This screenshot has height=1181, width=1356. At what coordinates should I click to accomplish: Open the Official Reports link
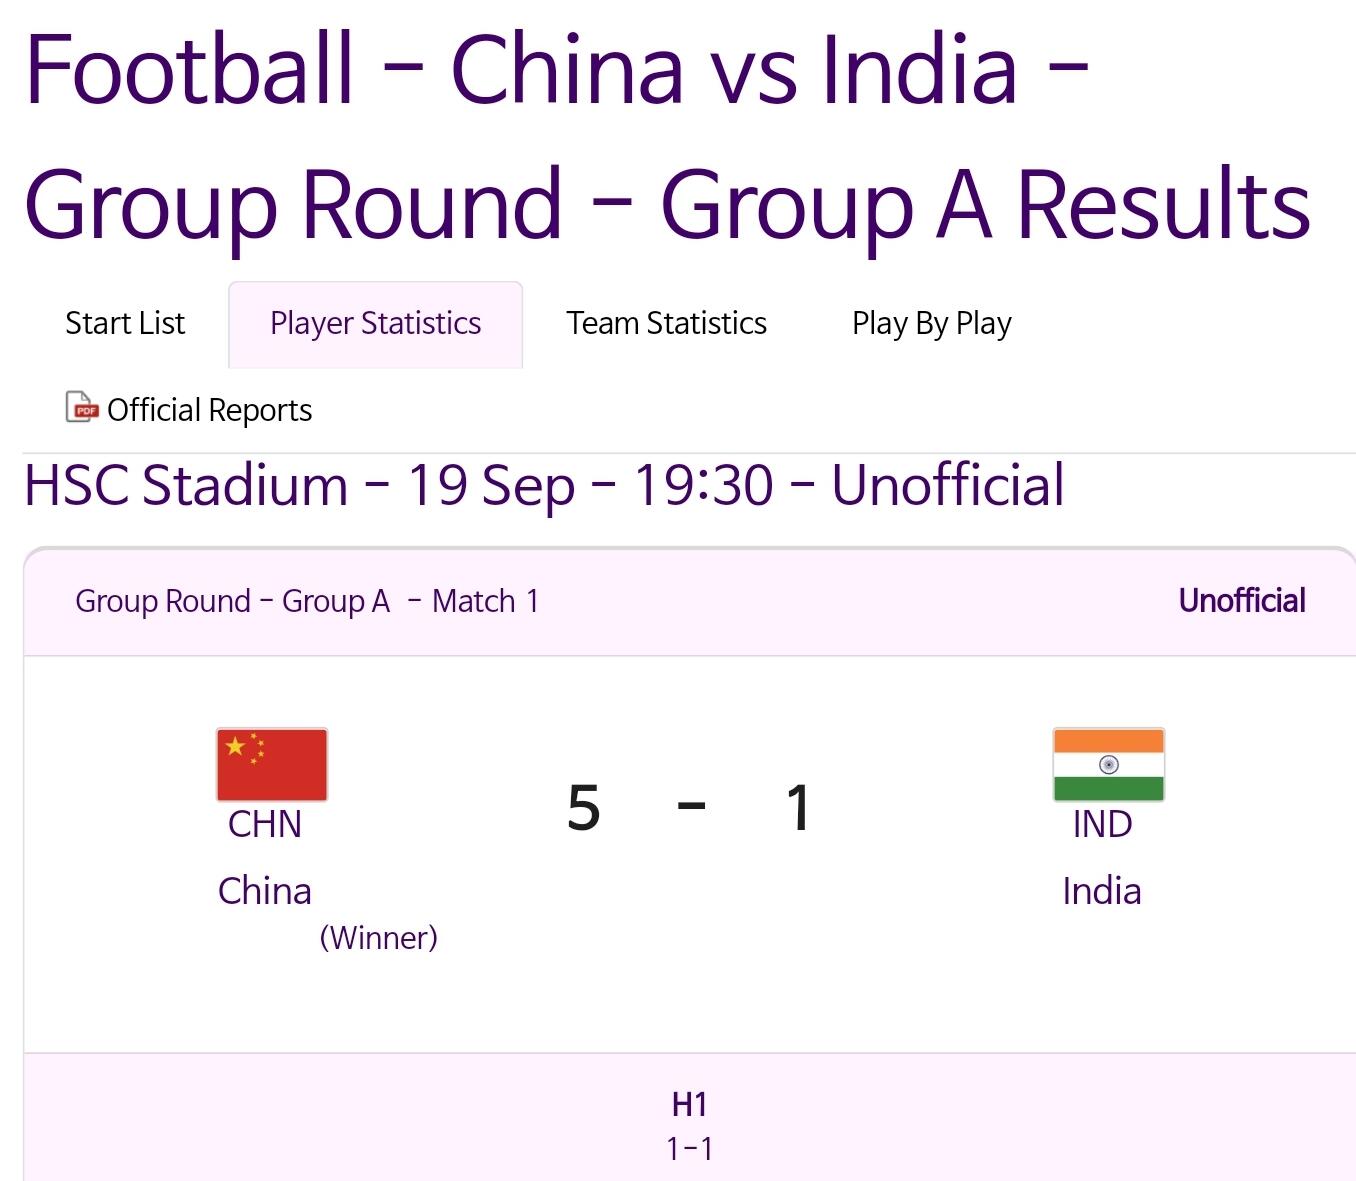[x=209, y=410]
